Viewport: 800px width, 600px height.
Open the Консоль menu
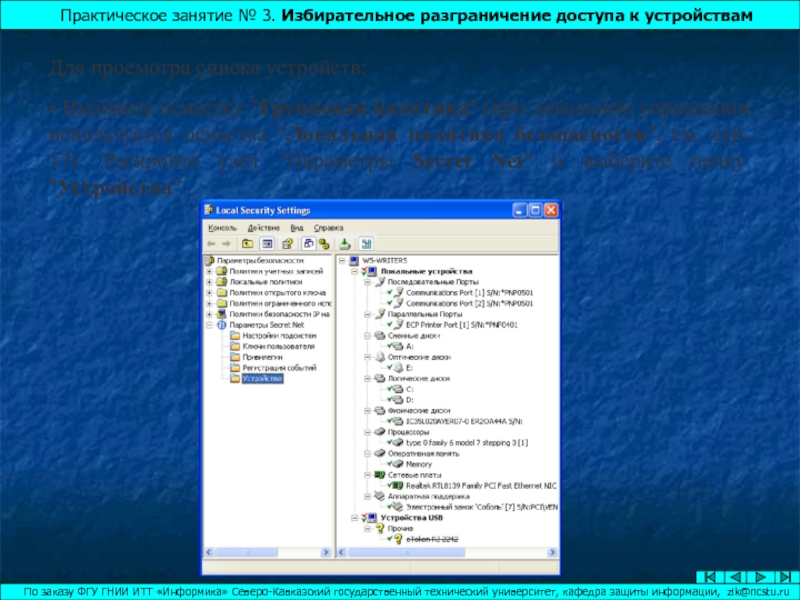[221, 227]
